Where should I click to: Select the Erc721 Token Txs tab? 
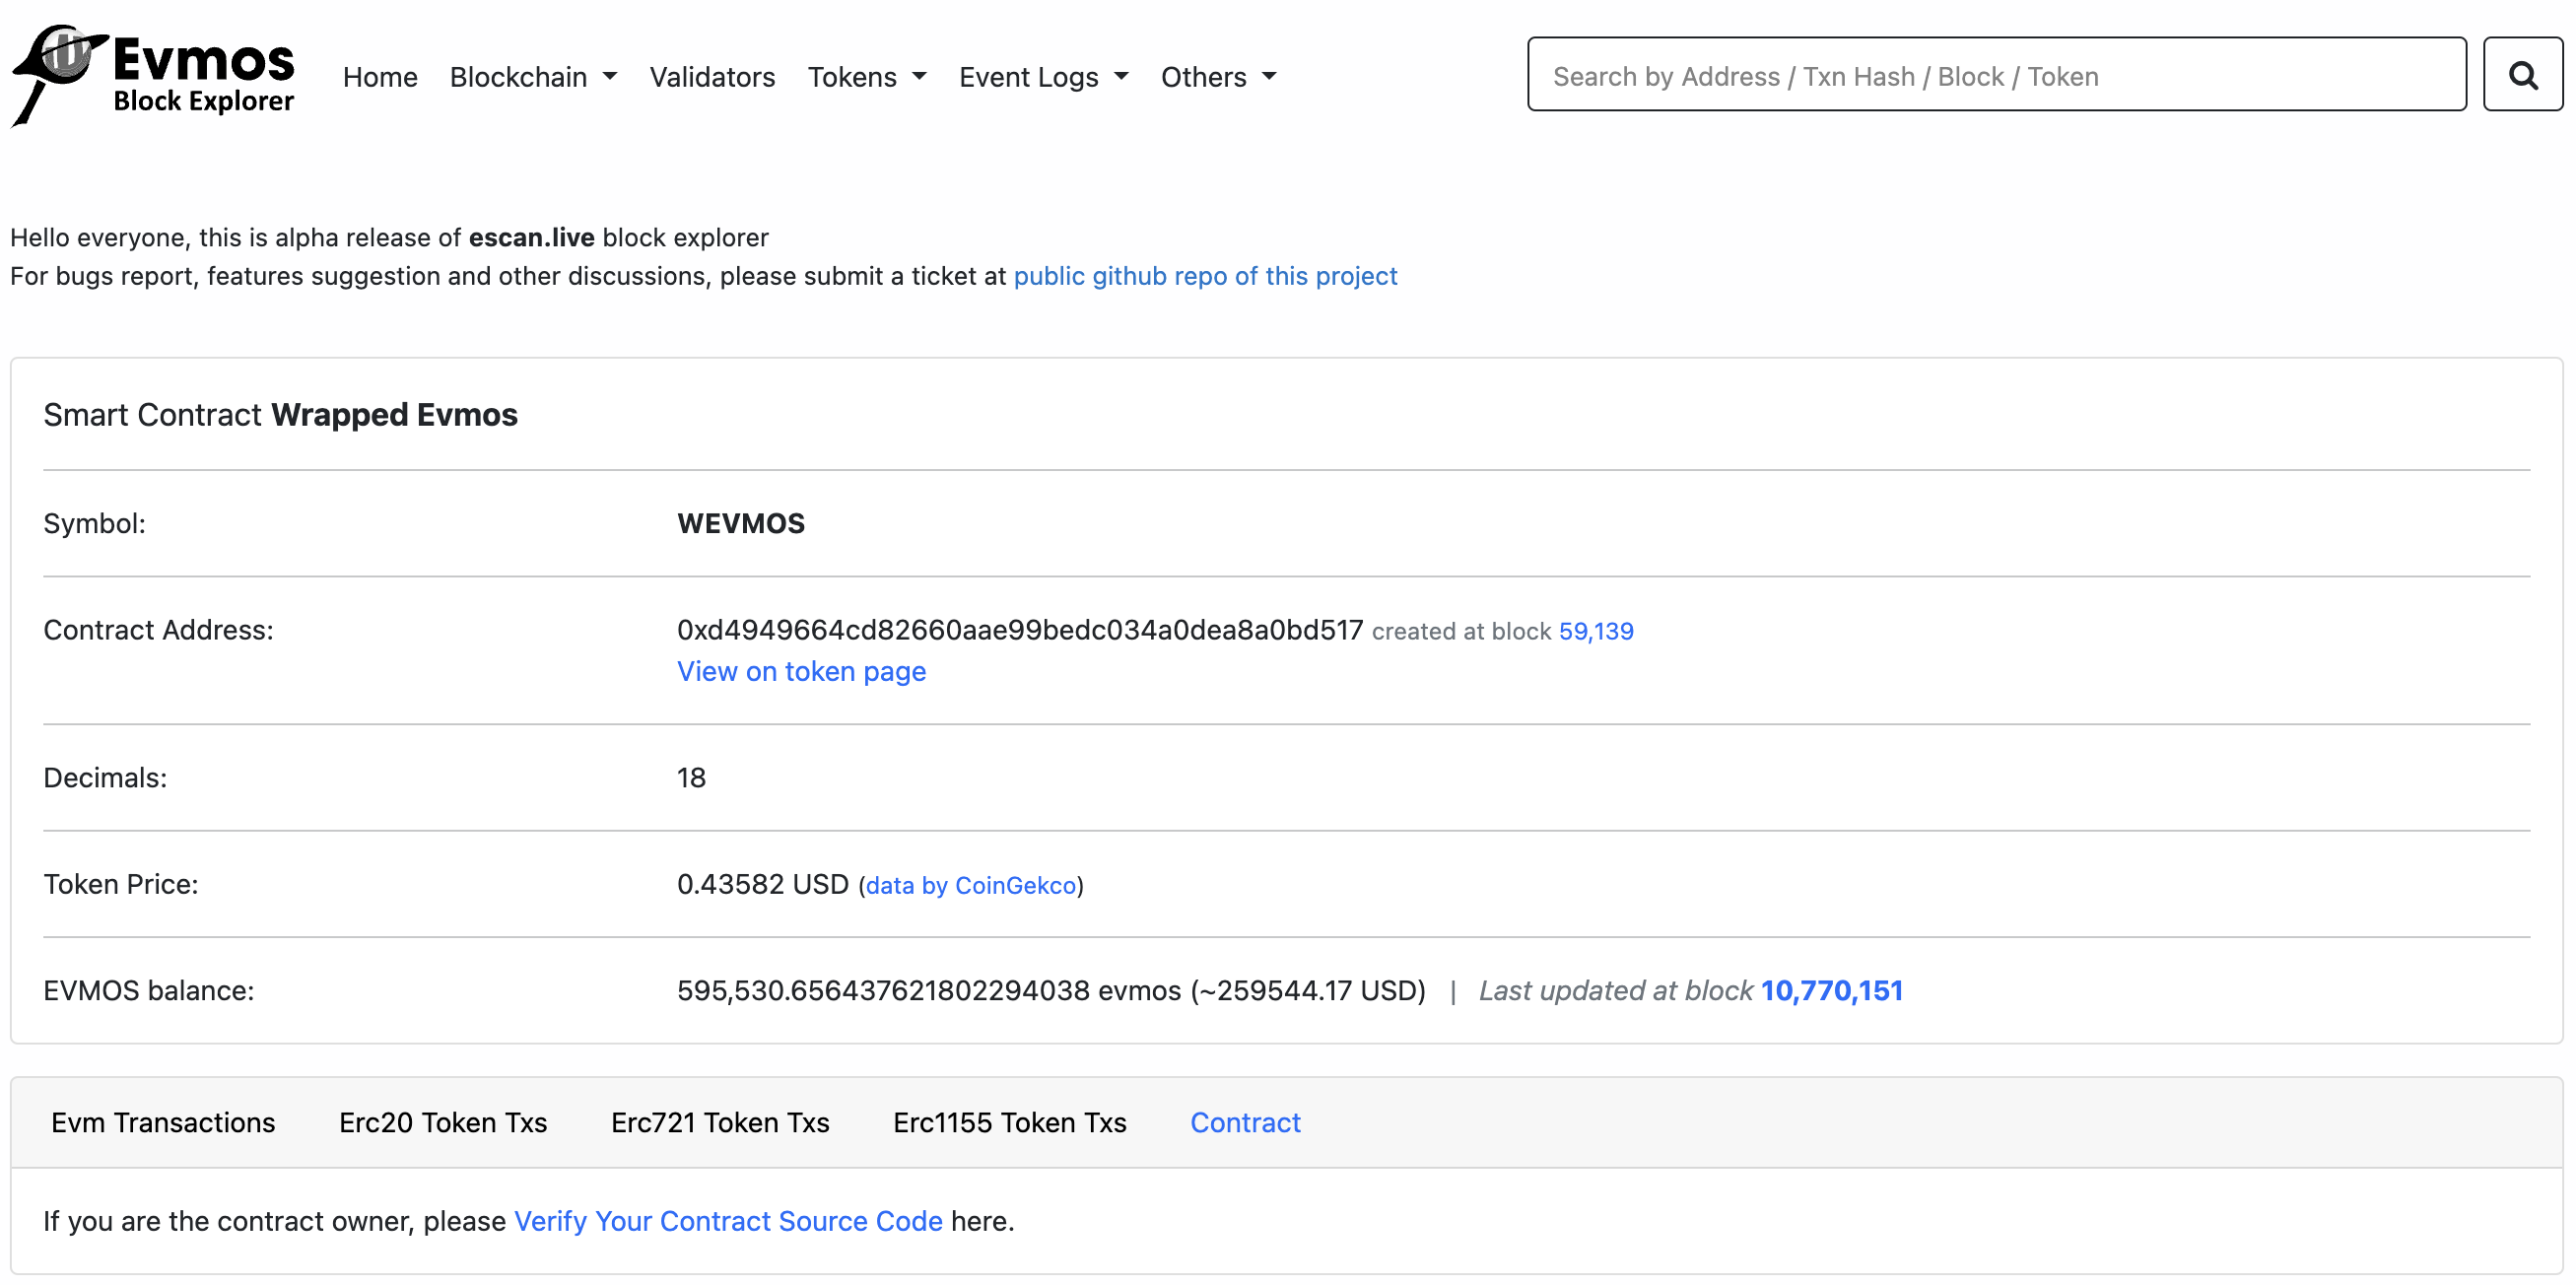(720, 1122)
